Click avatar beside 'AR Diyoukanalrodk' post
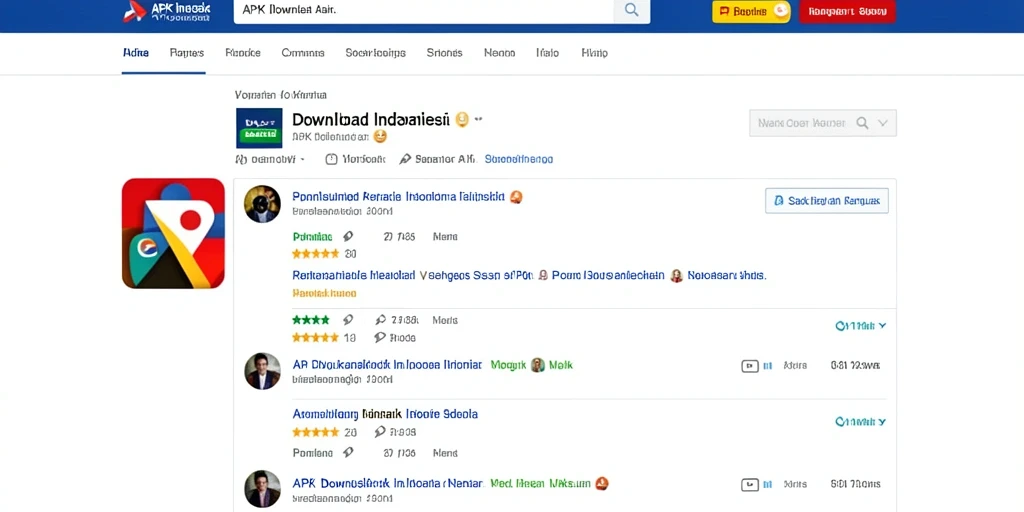 click(263, 371)
